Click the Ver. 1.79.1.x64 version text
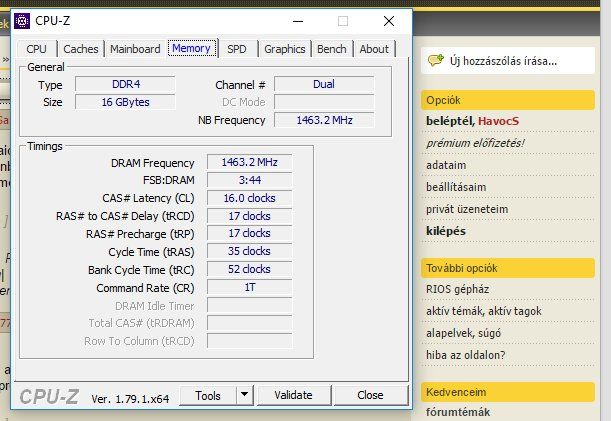Screen dimensions: 611x421 tap(130, 399)
